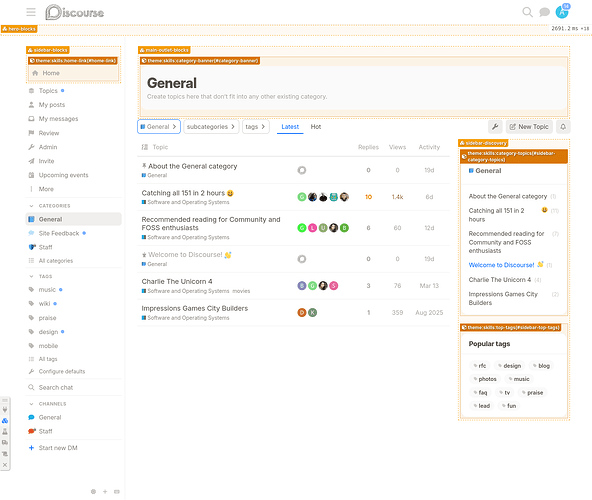Open the search magnifier icon
Image resolution: width=592 pixels, height=500 pixels.
527,12
